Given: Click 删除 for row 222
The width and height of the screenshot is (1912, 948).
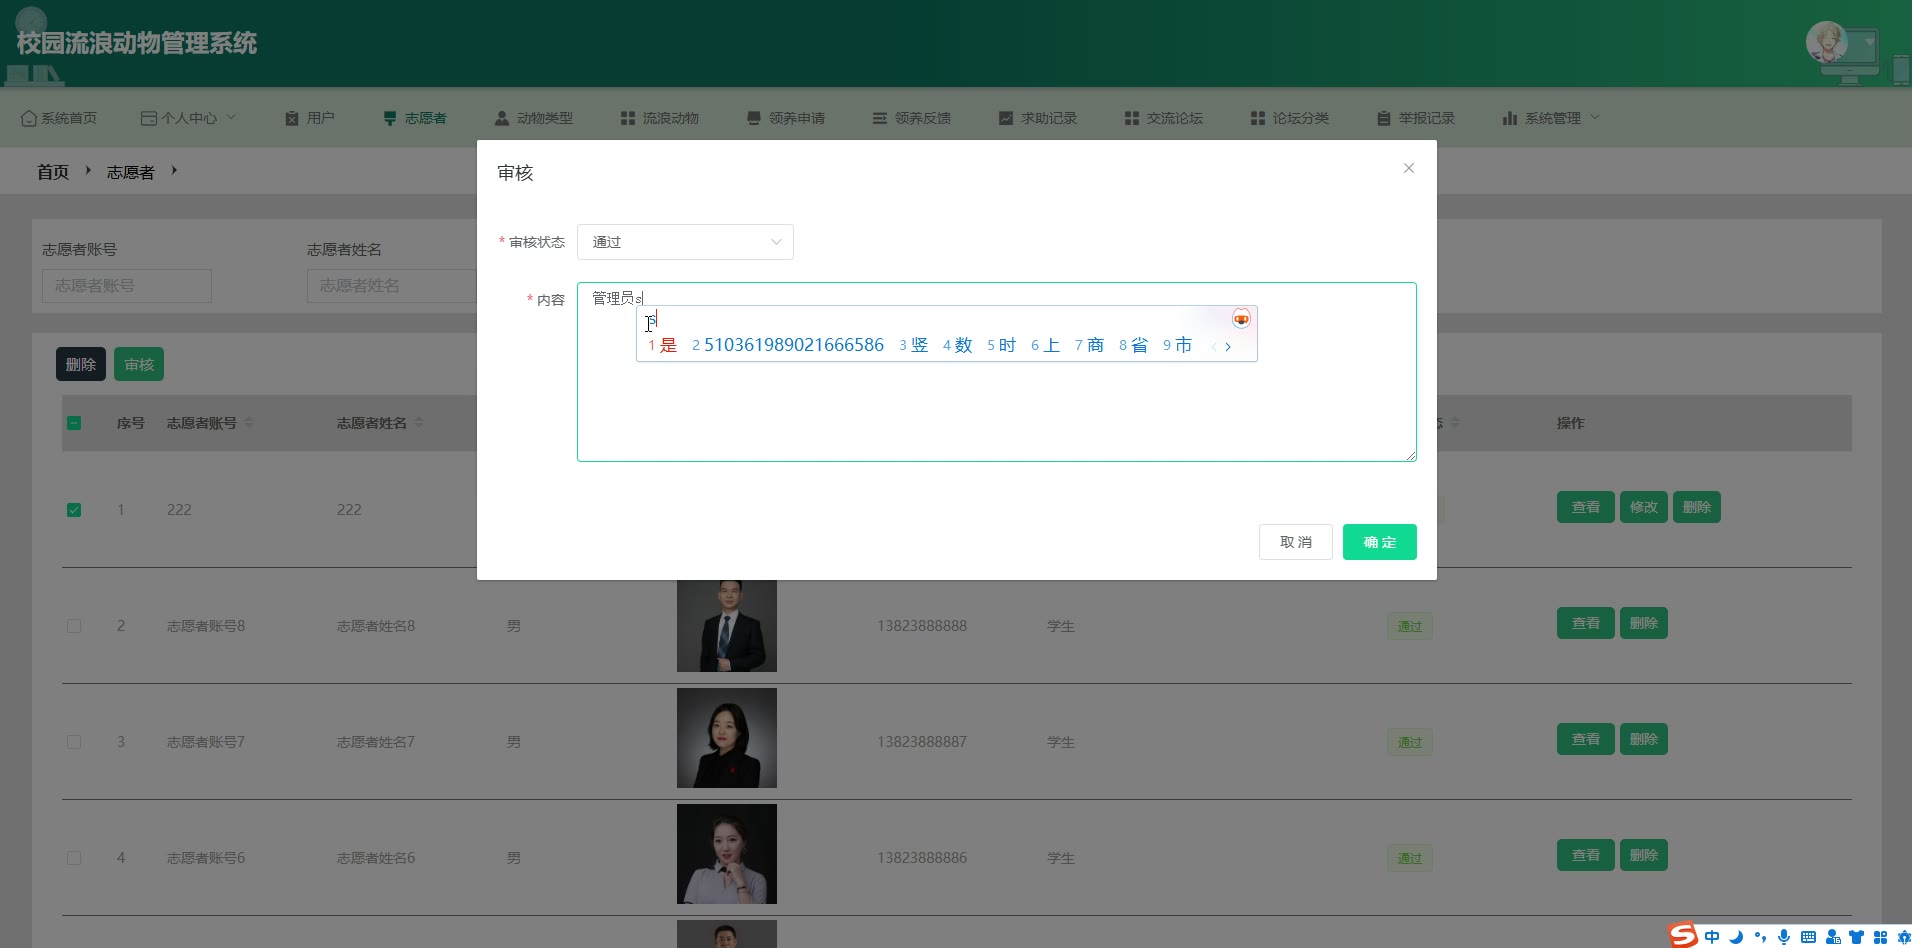Looking at the screenshot, I should click(1697, 507).
